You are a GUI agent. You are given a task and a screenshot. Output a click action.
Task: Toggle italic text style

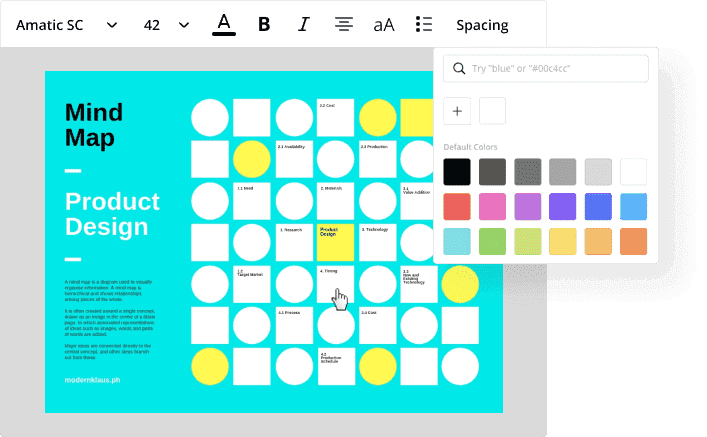tap(304, 25)
